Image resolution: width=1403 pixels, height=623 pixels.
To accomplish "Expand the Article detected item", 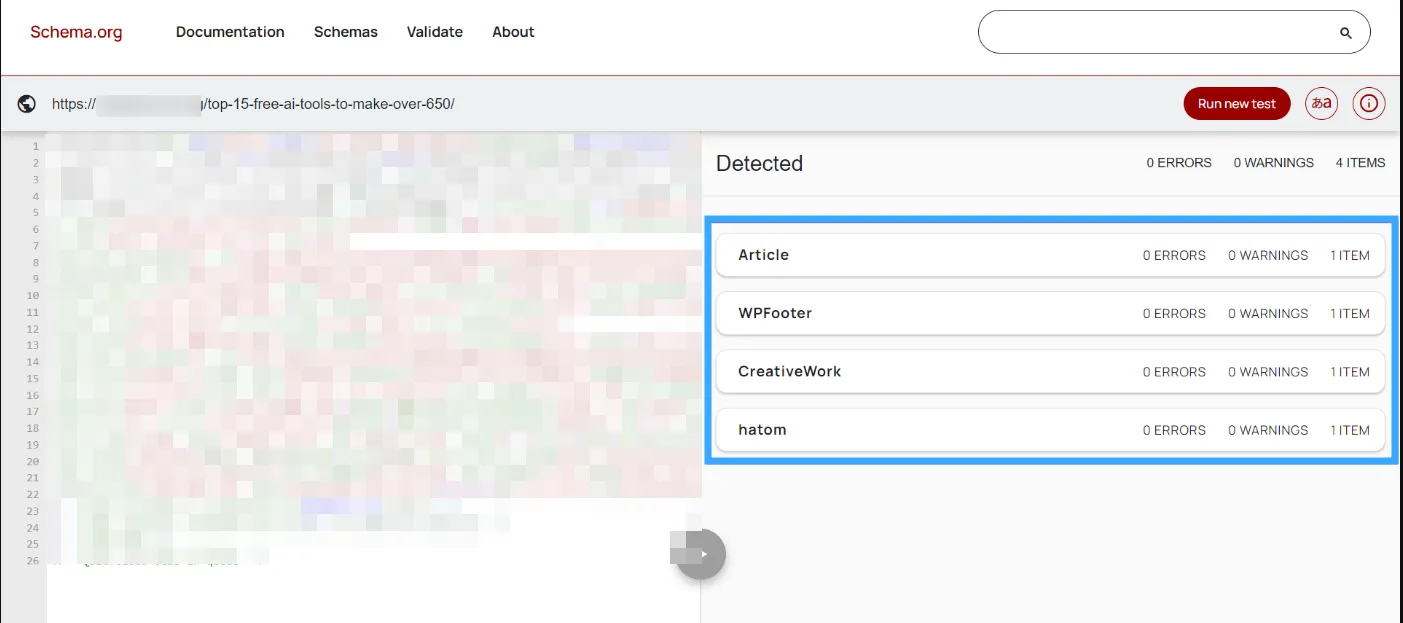I will (x=1051, y=255).
